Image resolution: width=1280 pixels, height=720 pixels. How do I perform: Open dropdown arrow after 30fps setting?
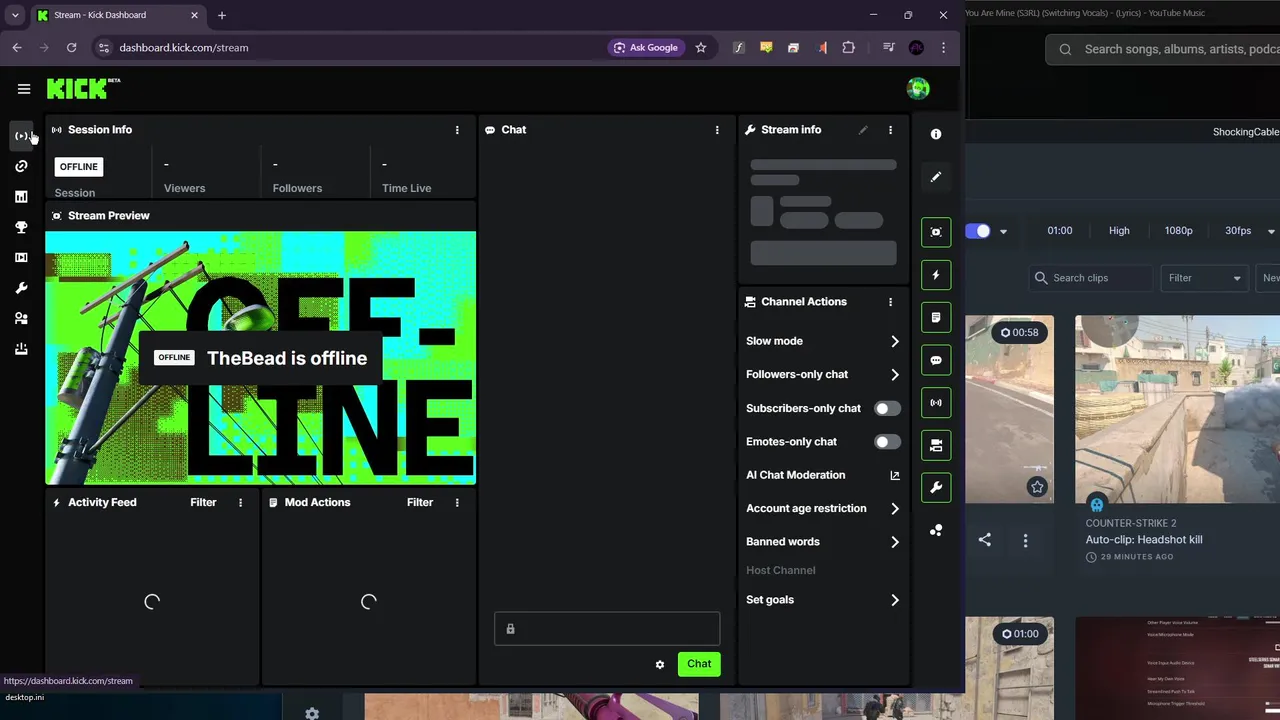coord(1271,232)
